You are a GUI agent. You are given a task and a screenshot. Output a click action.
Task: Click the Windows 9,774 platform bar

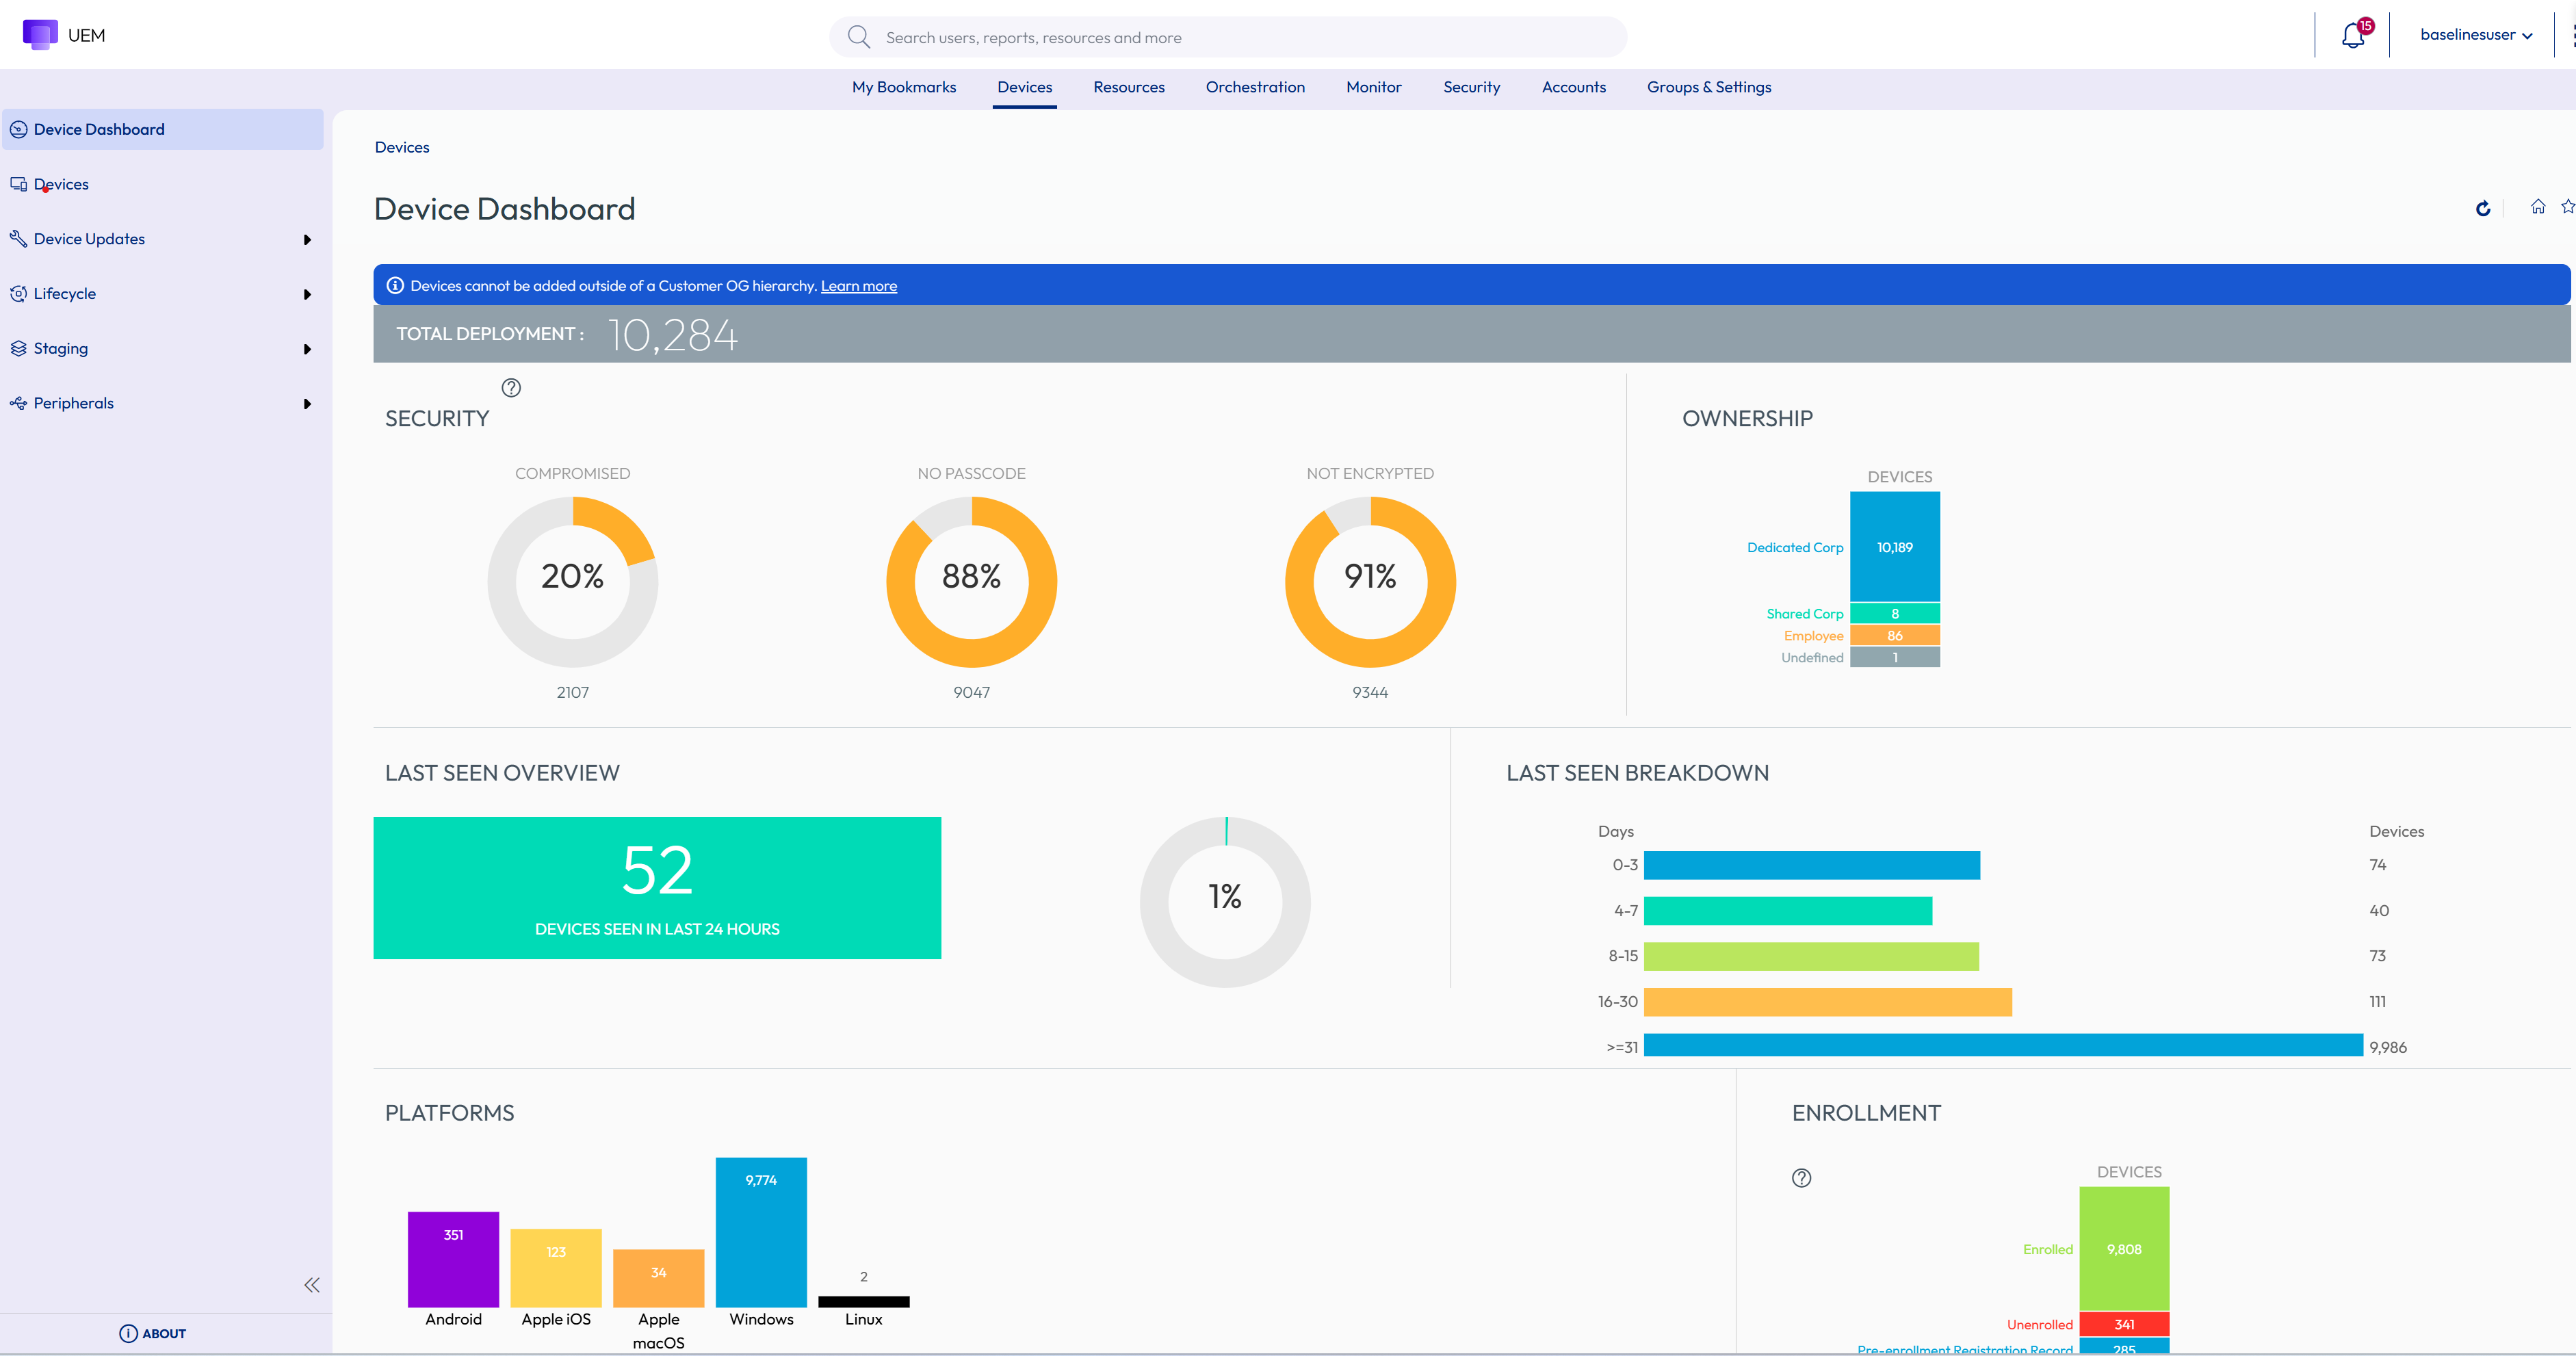coord(761,1232)
